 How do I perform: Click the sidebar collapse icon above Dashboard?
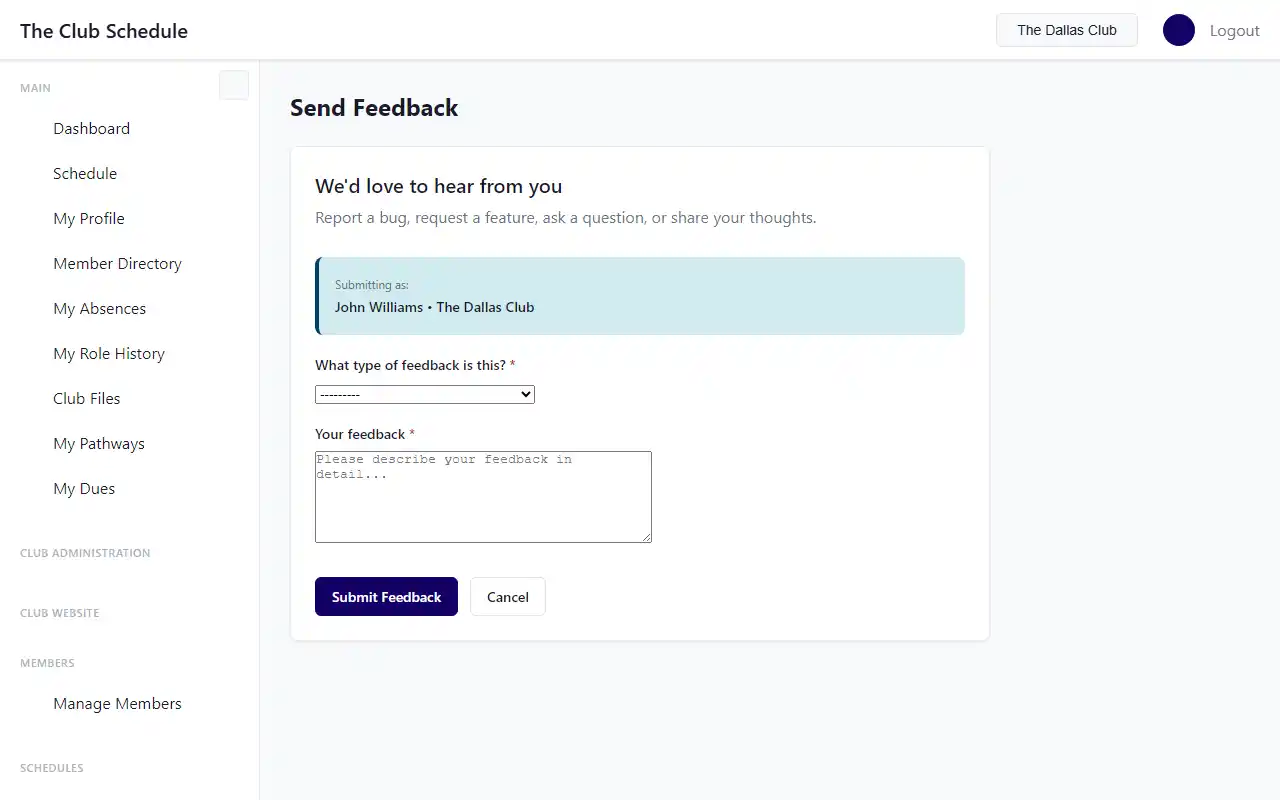(x=233, y=85)
